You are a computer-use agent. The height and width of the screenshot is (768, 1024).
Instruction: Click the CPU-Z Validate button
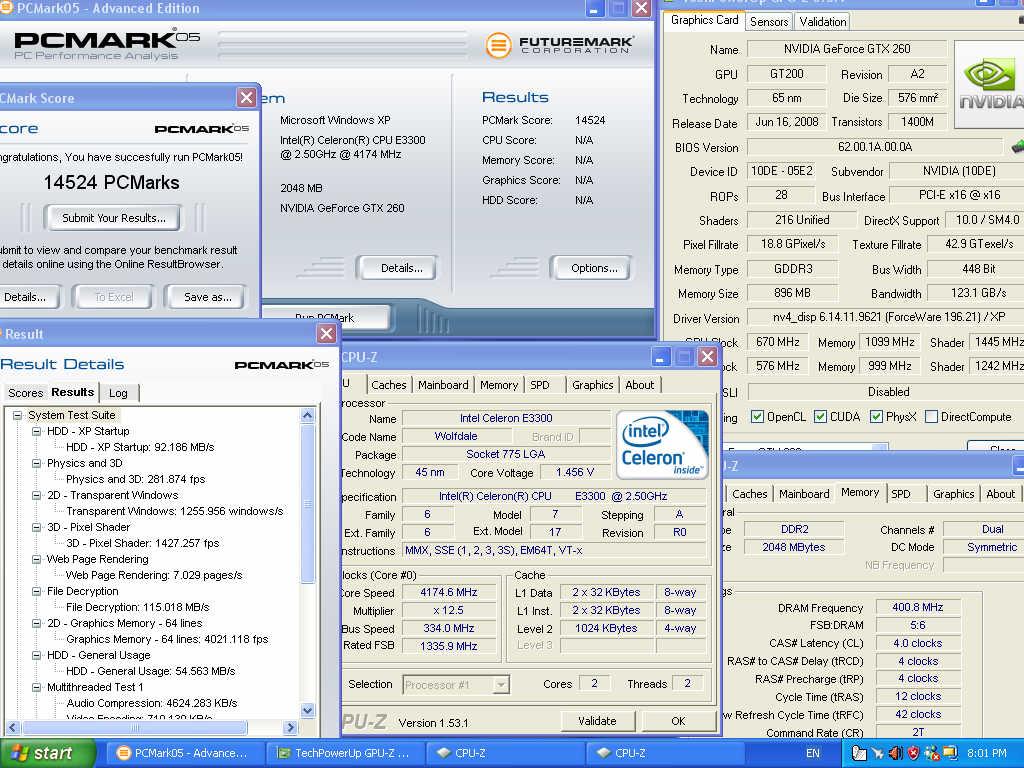(598, 721)
